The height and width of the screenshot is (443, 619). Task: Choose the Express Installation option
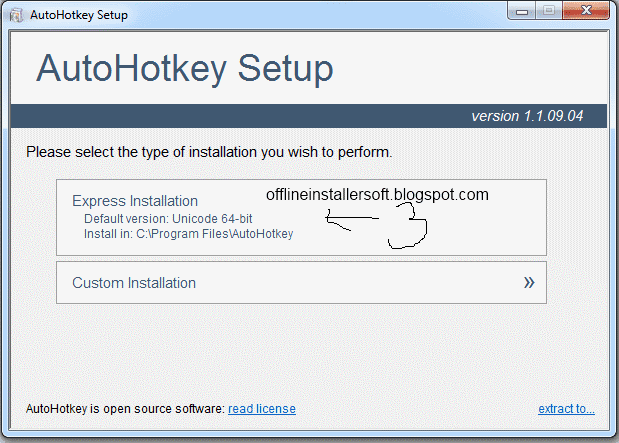point(301,217)
